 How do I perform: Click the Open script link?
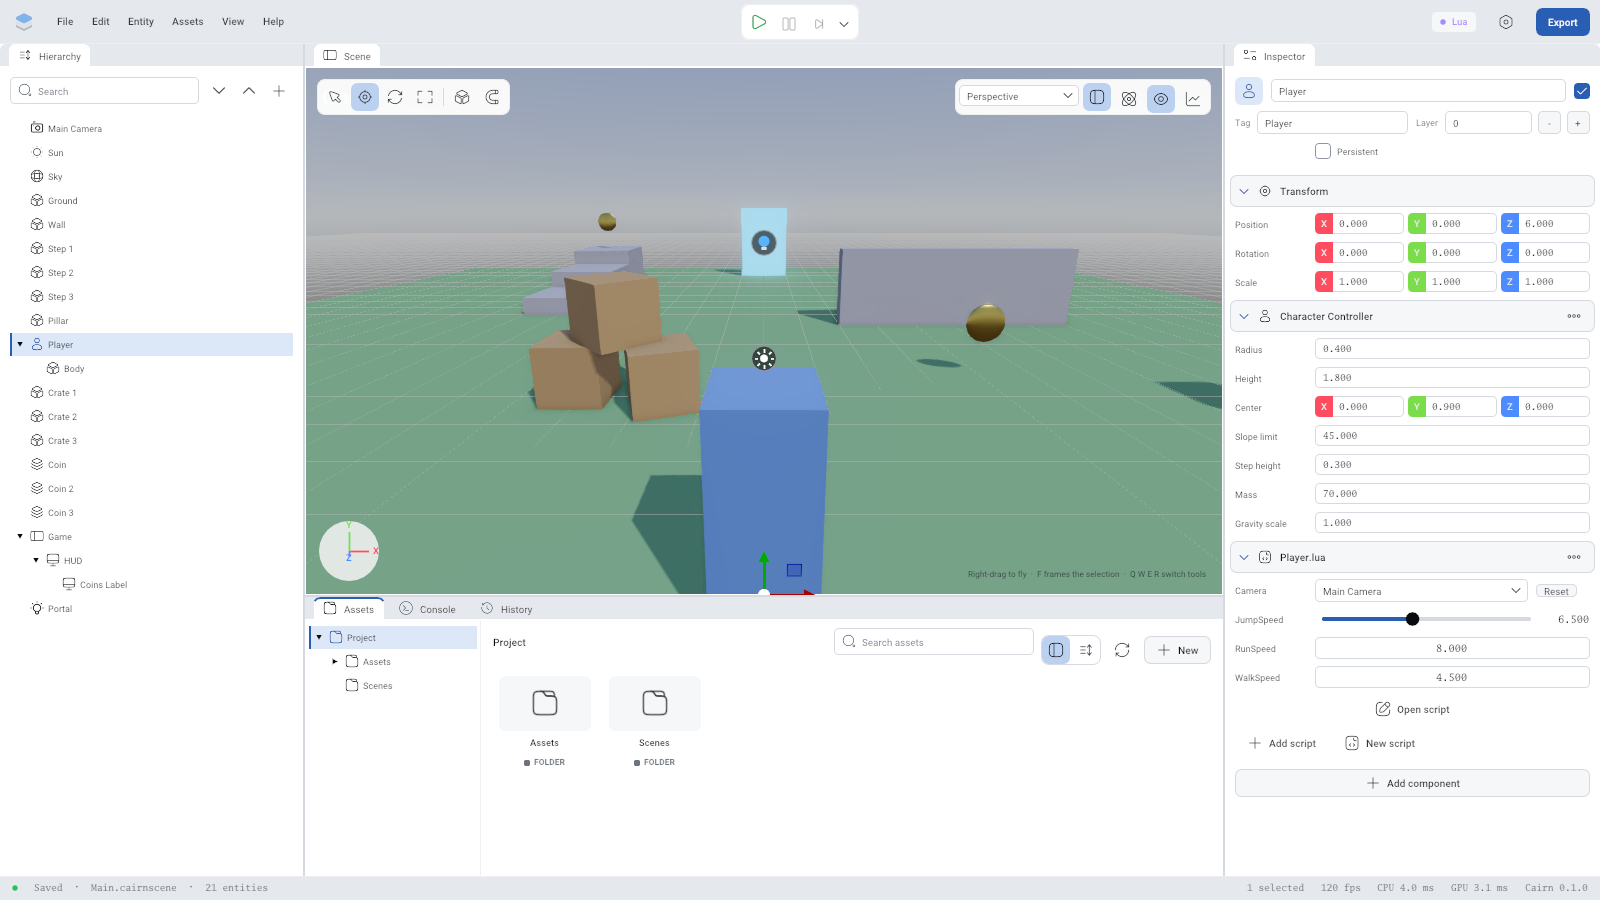point(1412,709)
